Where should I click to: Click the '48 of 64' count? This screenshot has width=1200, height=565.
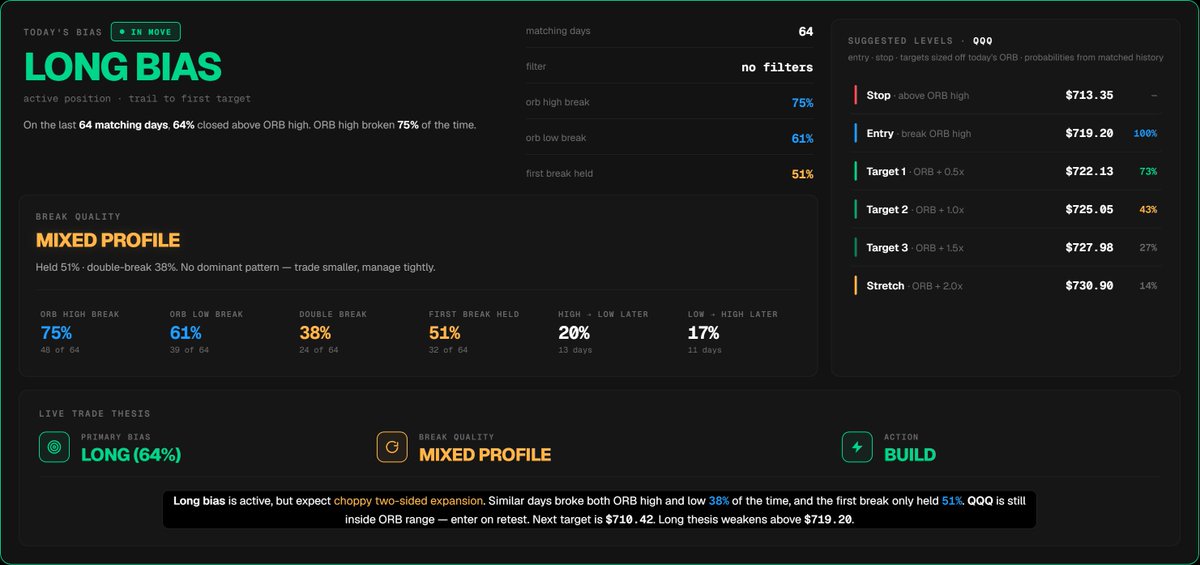pyautogui.click(x=60, y=350)
